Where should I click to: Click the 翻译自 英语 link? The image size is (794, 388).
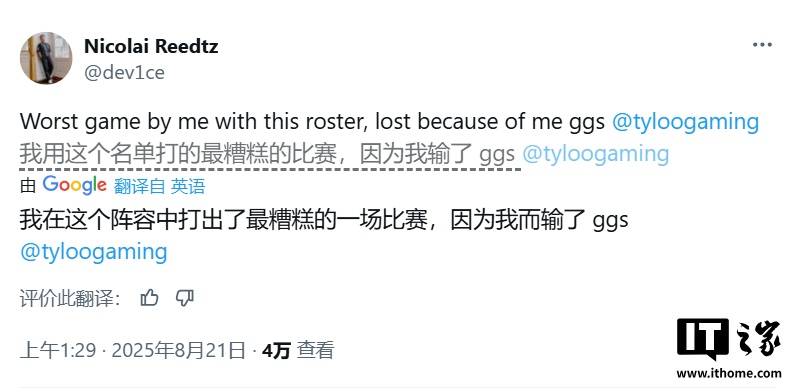point(160,186)
